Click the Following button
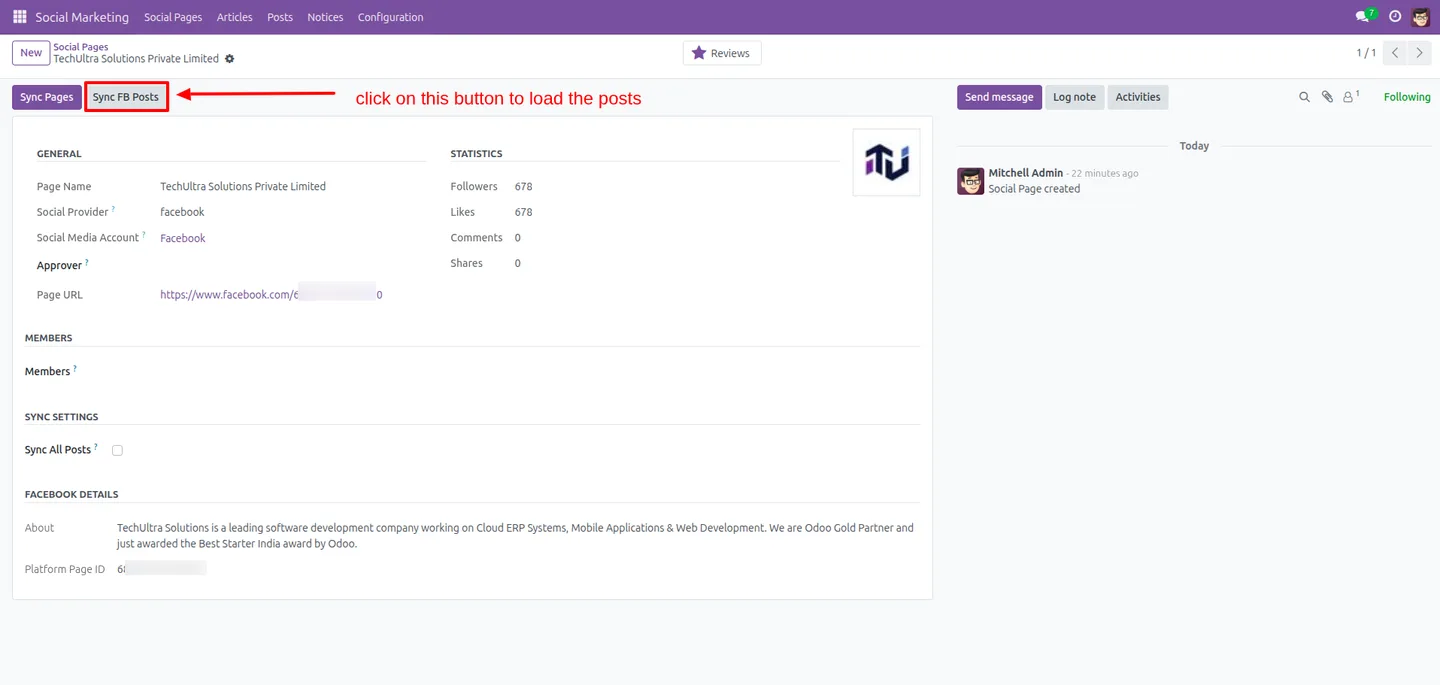Screen dimensions: 1440x685 click(1407, 97)
